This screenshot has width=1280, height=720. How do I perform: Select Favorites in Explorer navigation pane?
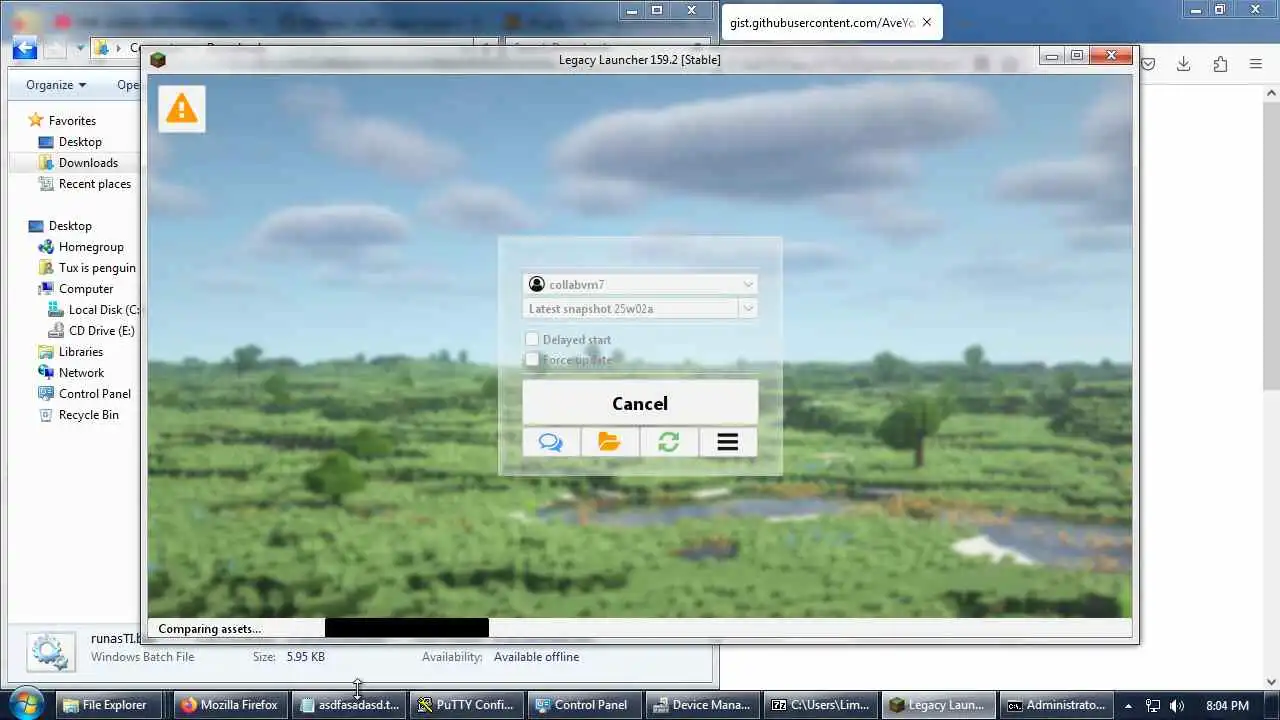click(x=72, y=121)
